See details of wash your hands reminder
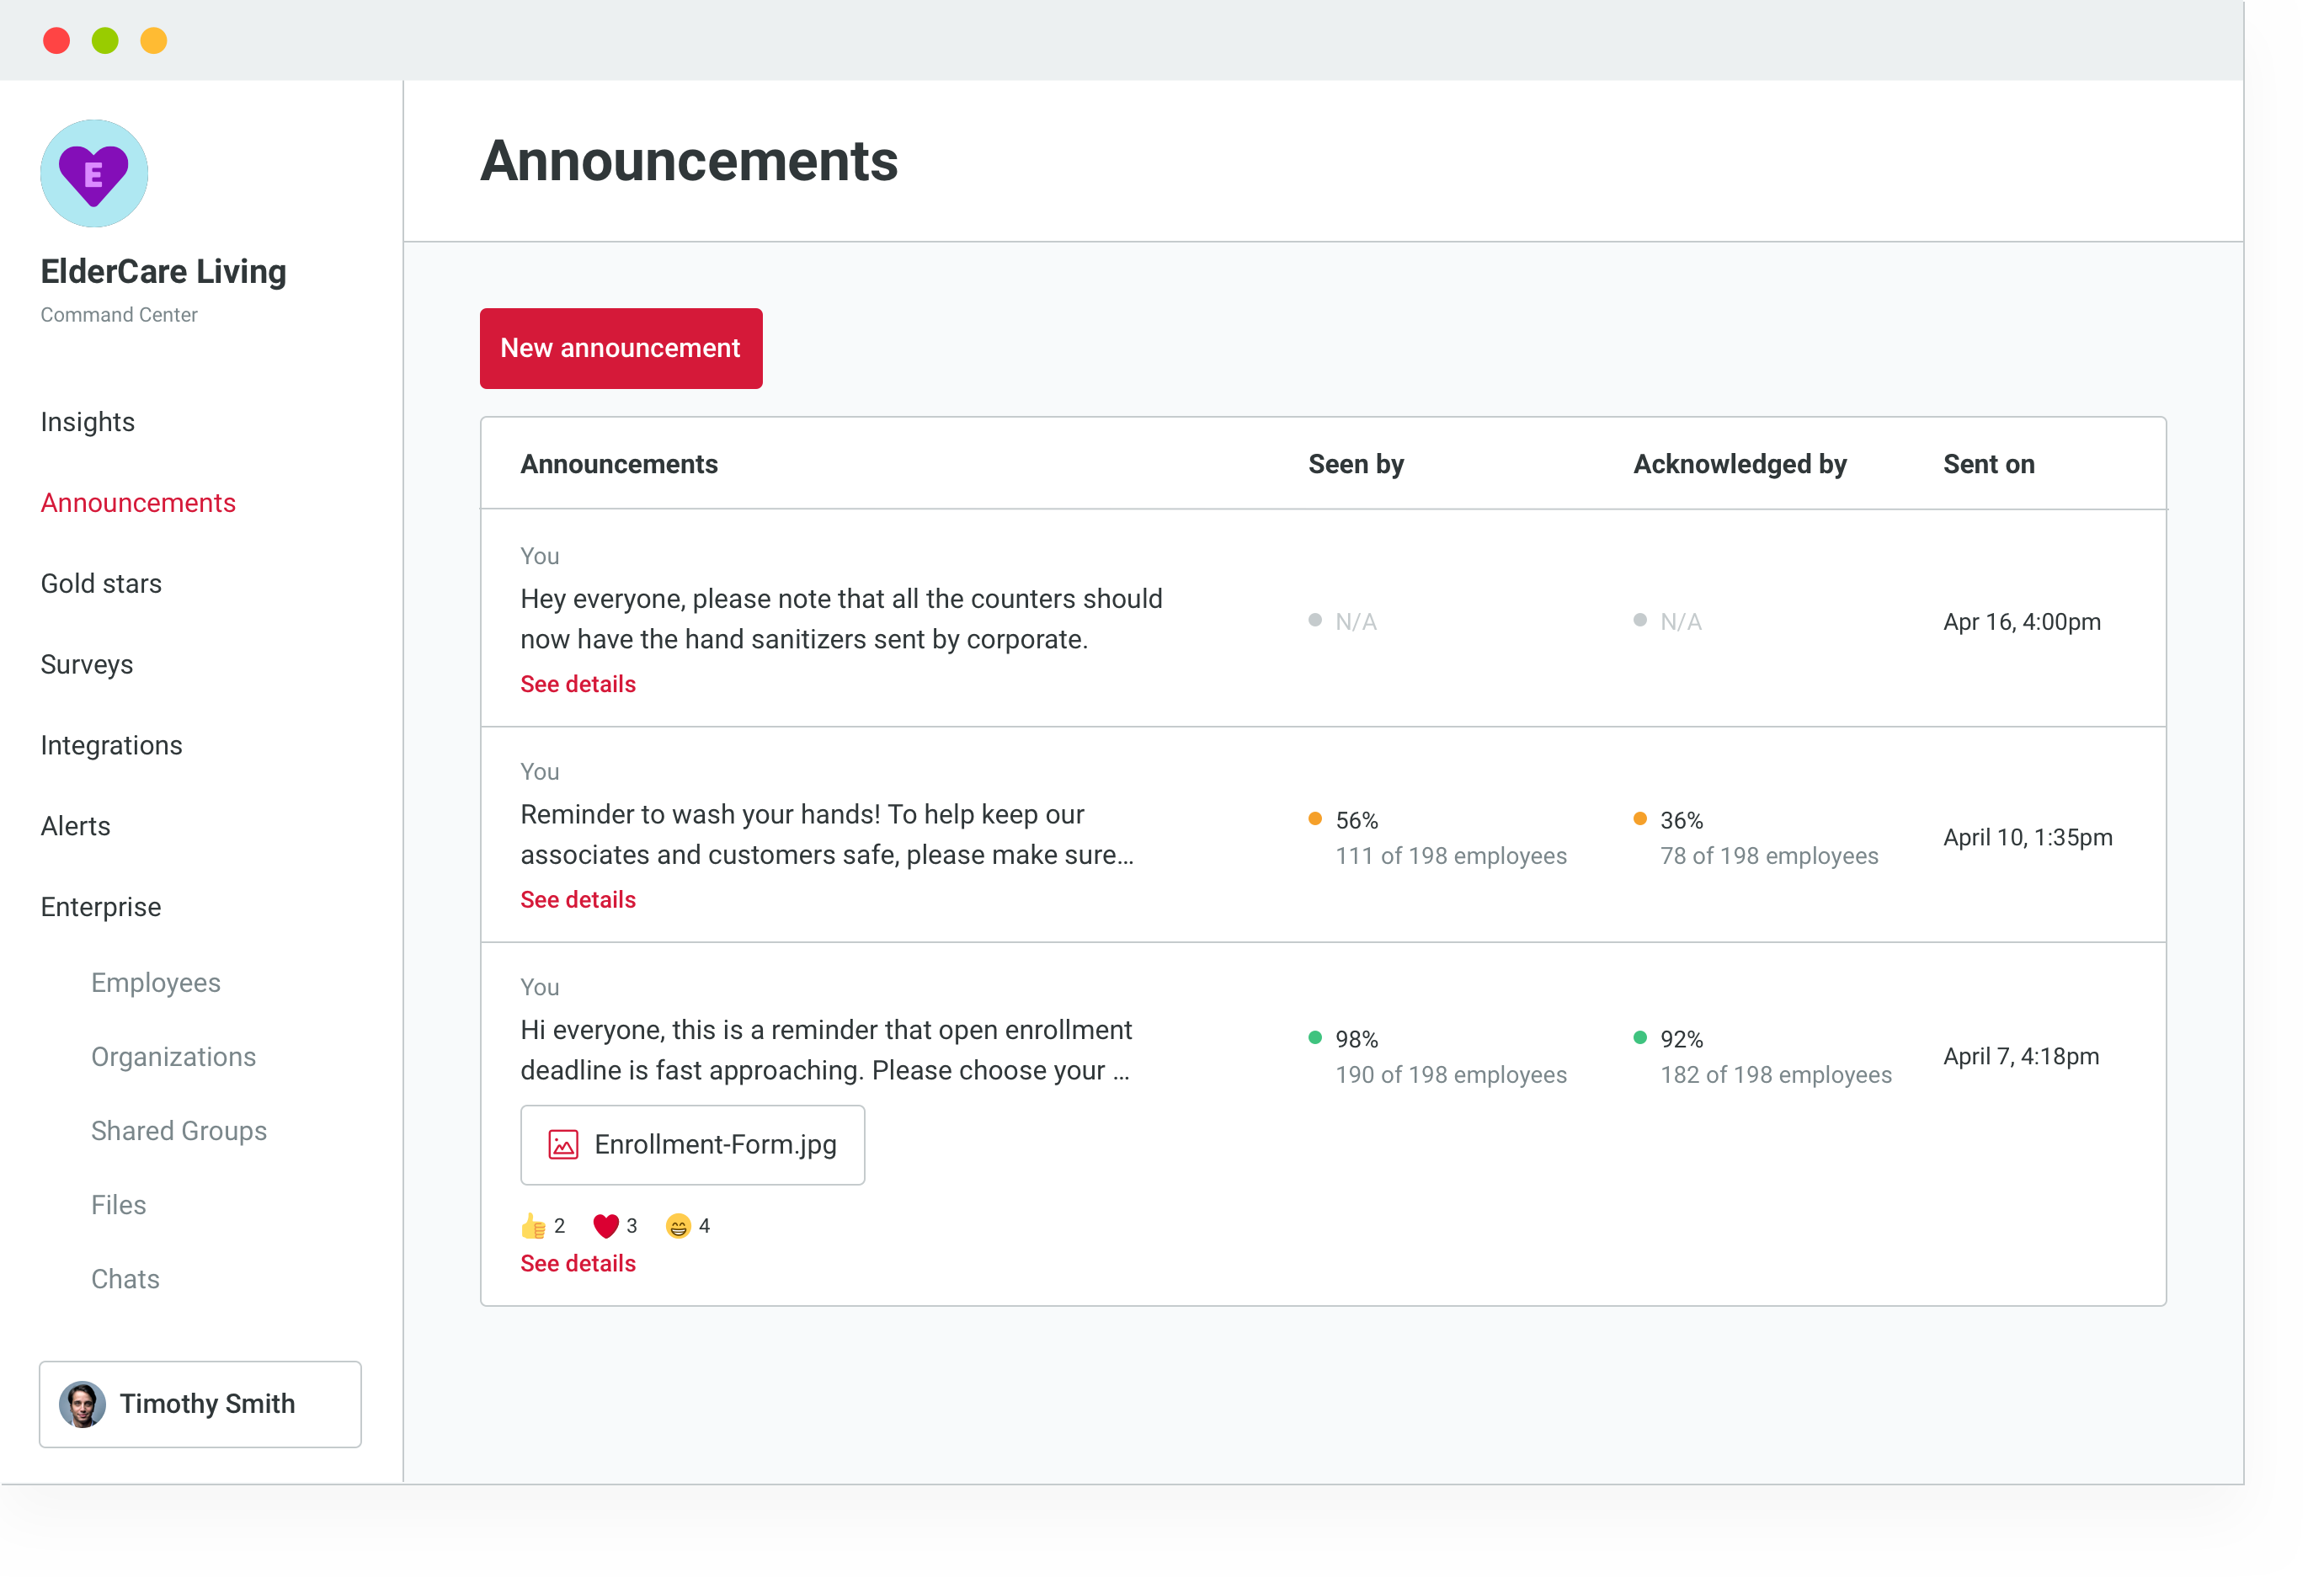 (x=578, y=900)
